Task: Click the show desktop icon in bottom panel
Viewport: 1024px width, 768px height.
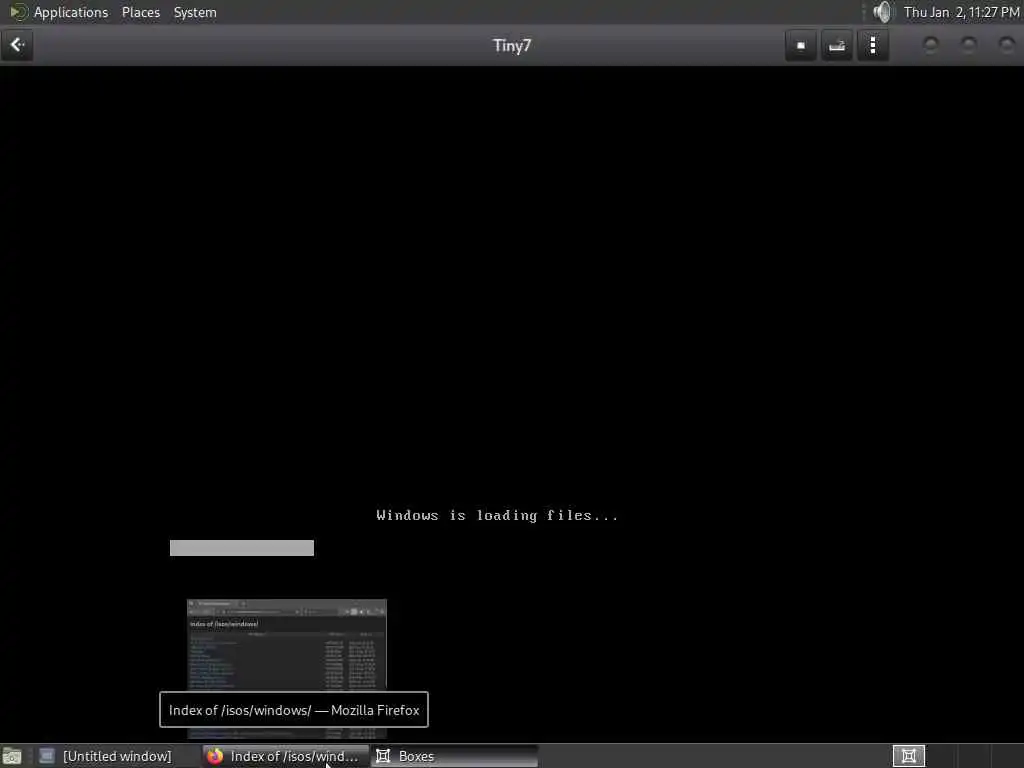Action: click(12, 756)
